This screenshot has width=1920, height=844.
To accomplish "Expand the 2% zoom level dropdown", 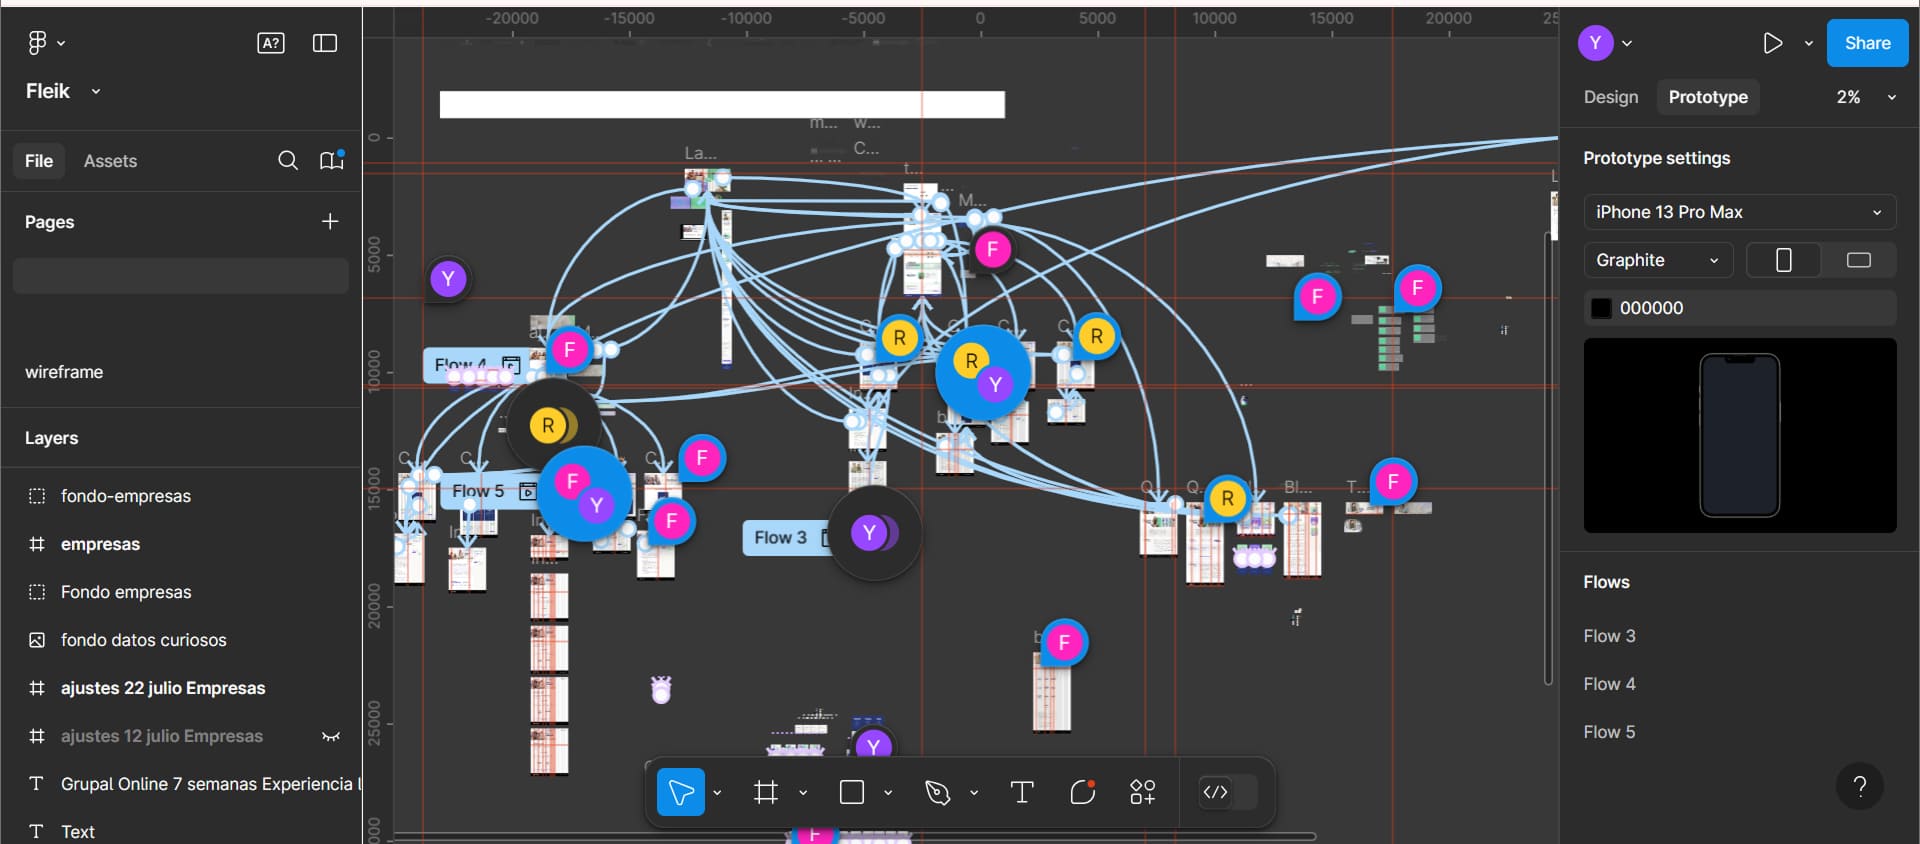I will point(1865,97).
